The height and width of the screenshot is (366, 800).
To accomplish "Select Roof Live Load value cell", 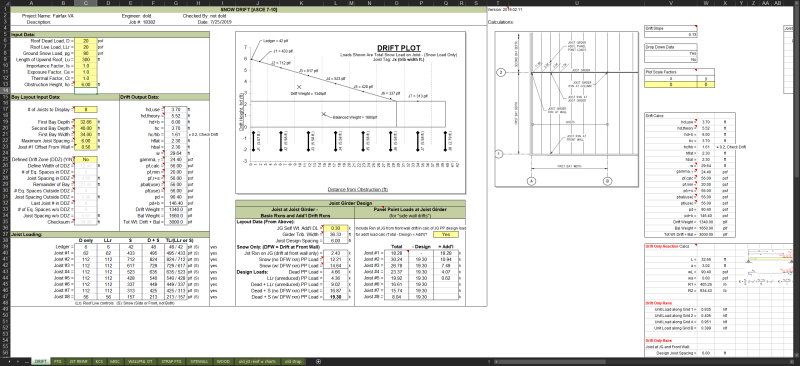I will 85,46.
